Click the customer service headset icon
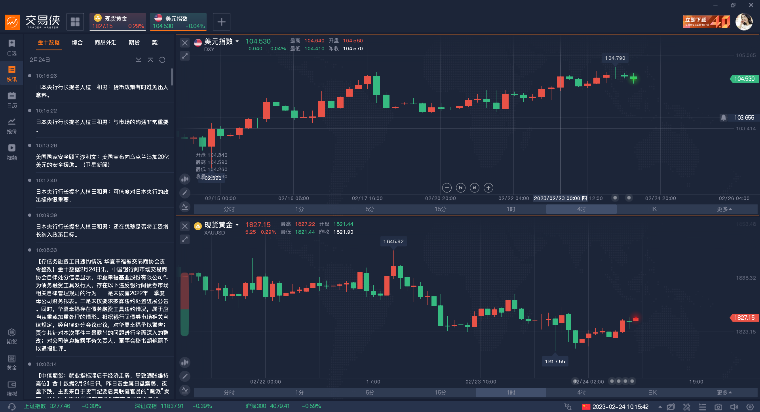 (x=12, y=406)
